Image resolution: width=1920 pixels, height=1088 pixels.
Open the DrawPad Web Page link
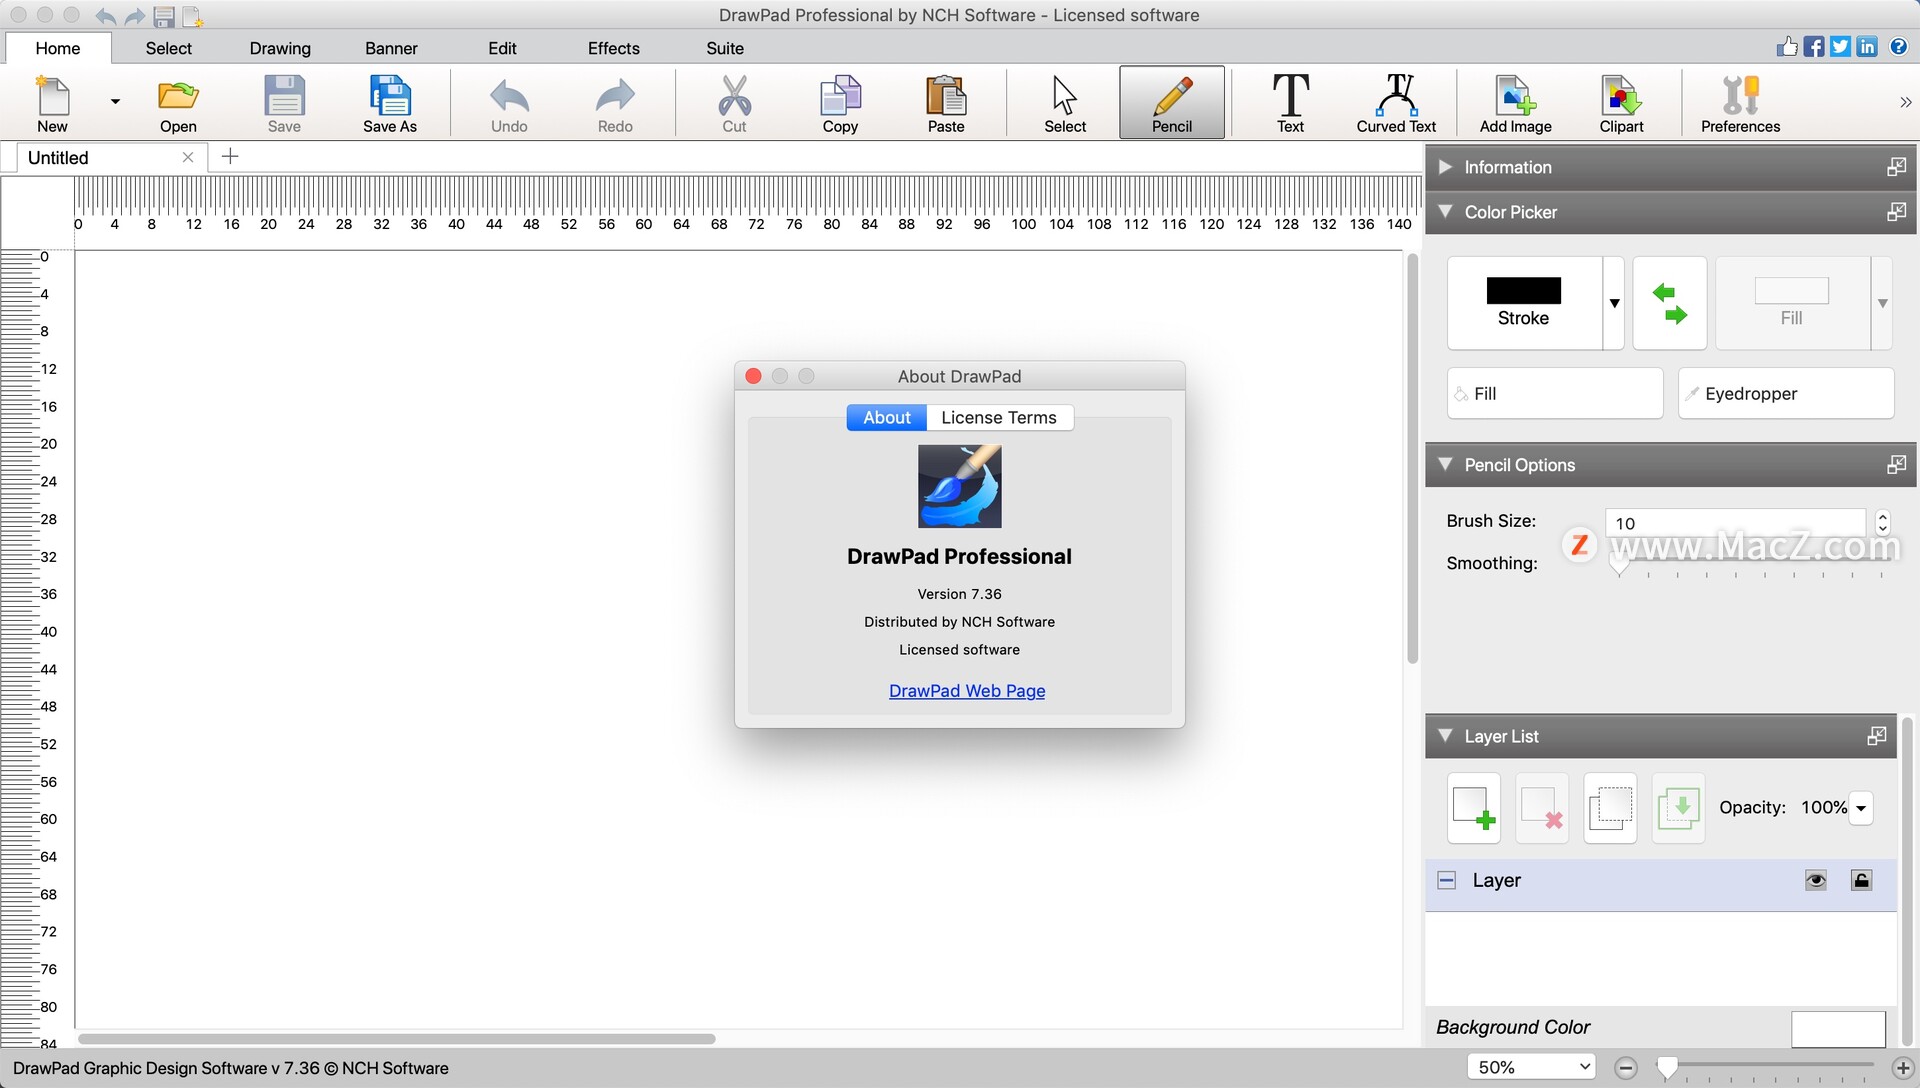click(966, 690)
